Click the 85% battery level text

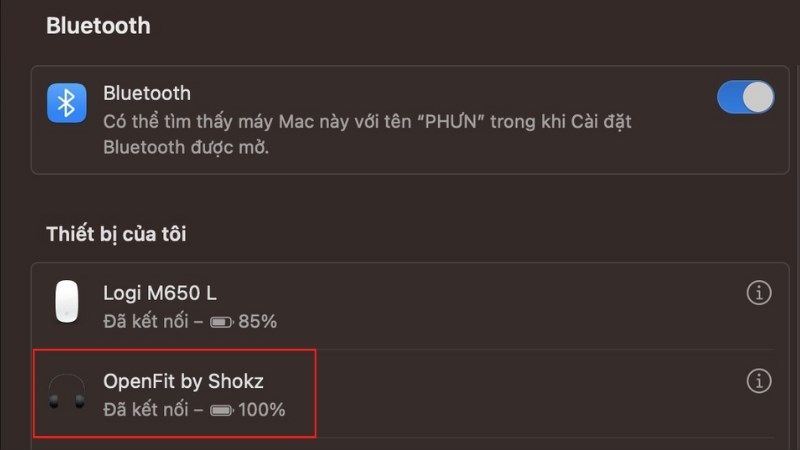click(x=258, y=322)
